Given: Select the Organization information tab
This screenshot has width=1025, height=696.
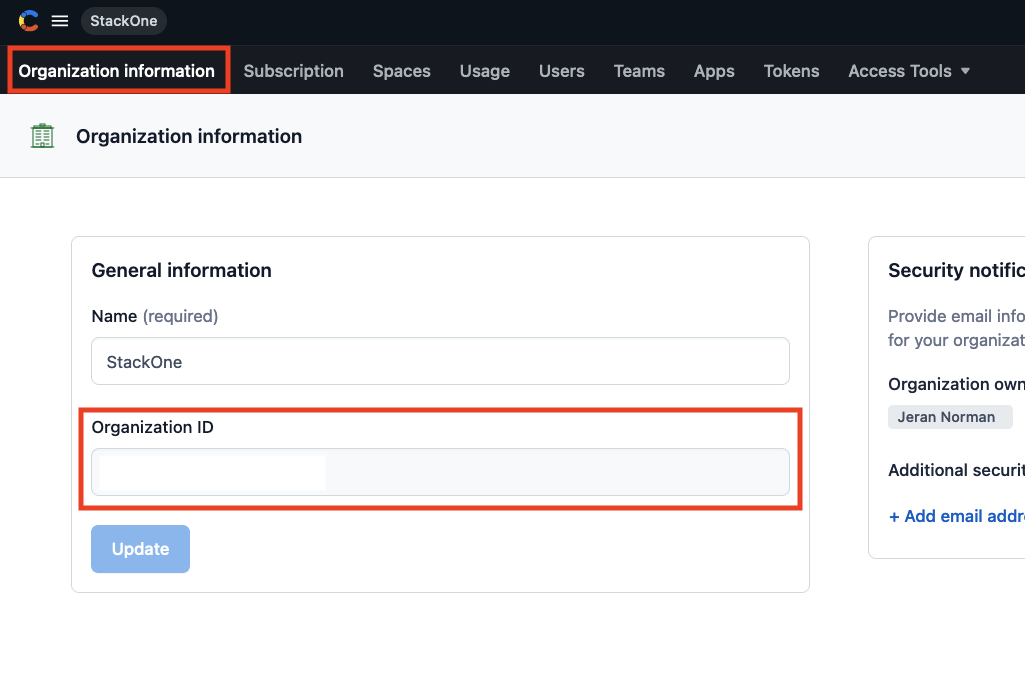Looking at the screenshot, I should tap(117, 70).
